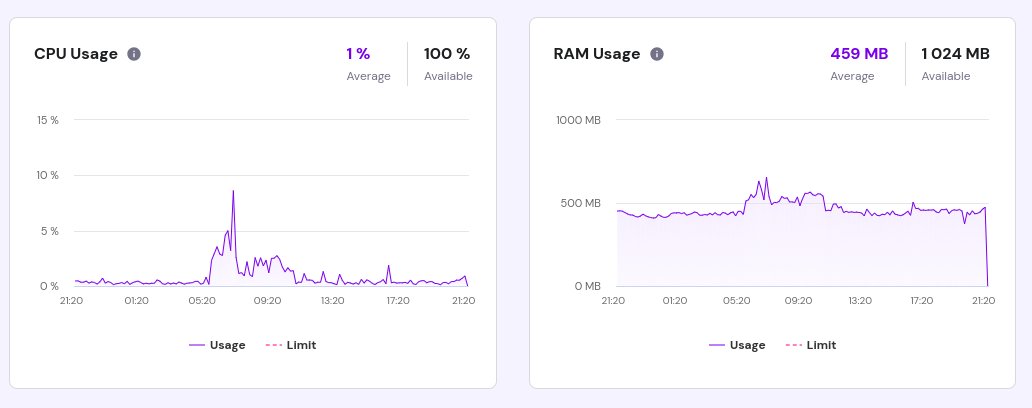Click the 1 % CPU average value
Image resolution: width=1032 pixels, height=408 pixels.
358,53
